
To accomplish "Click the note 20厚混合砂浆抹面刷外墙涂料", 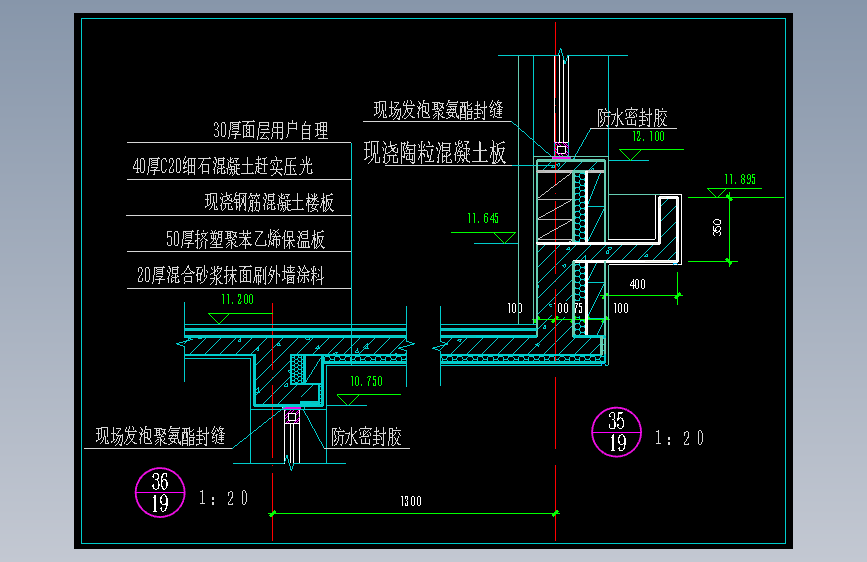I will [231, 275].
